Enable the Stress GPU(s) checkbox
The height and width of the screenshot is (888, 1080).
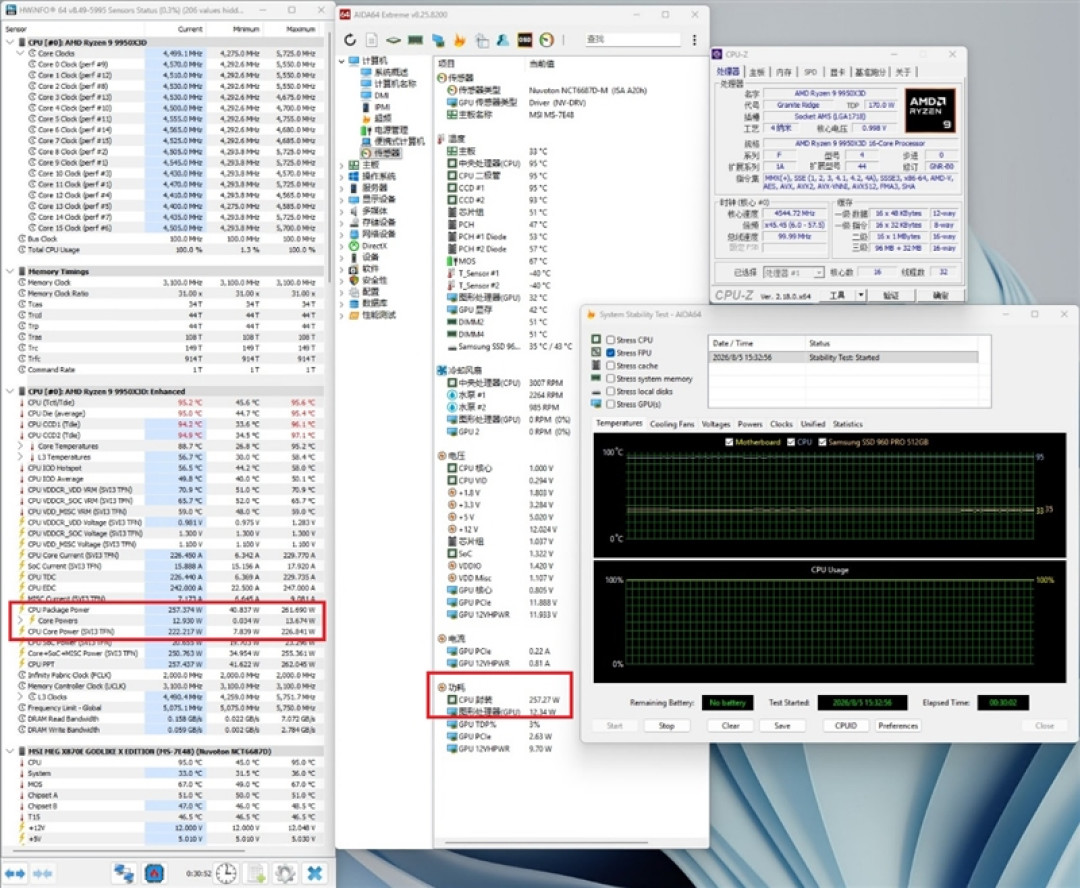click(610, 404)
